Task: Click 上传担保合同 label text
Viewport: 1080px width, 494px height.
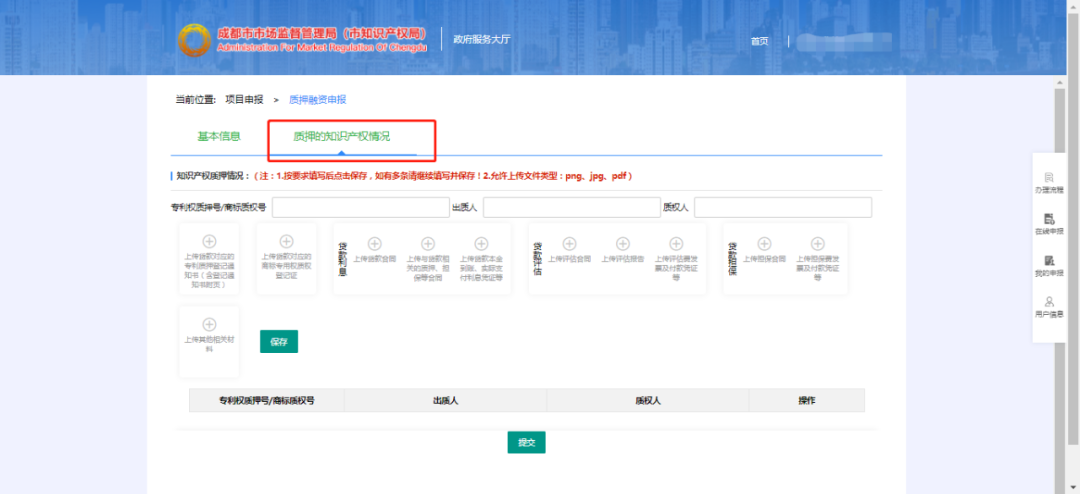Action: pyautogui.click(x=765, y=260)
